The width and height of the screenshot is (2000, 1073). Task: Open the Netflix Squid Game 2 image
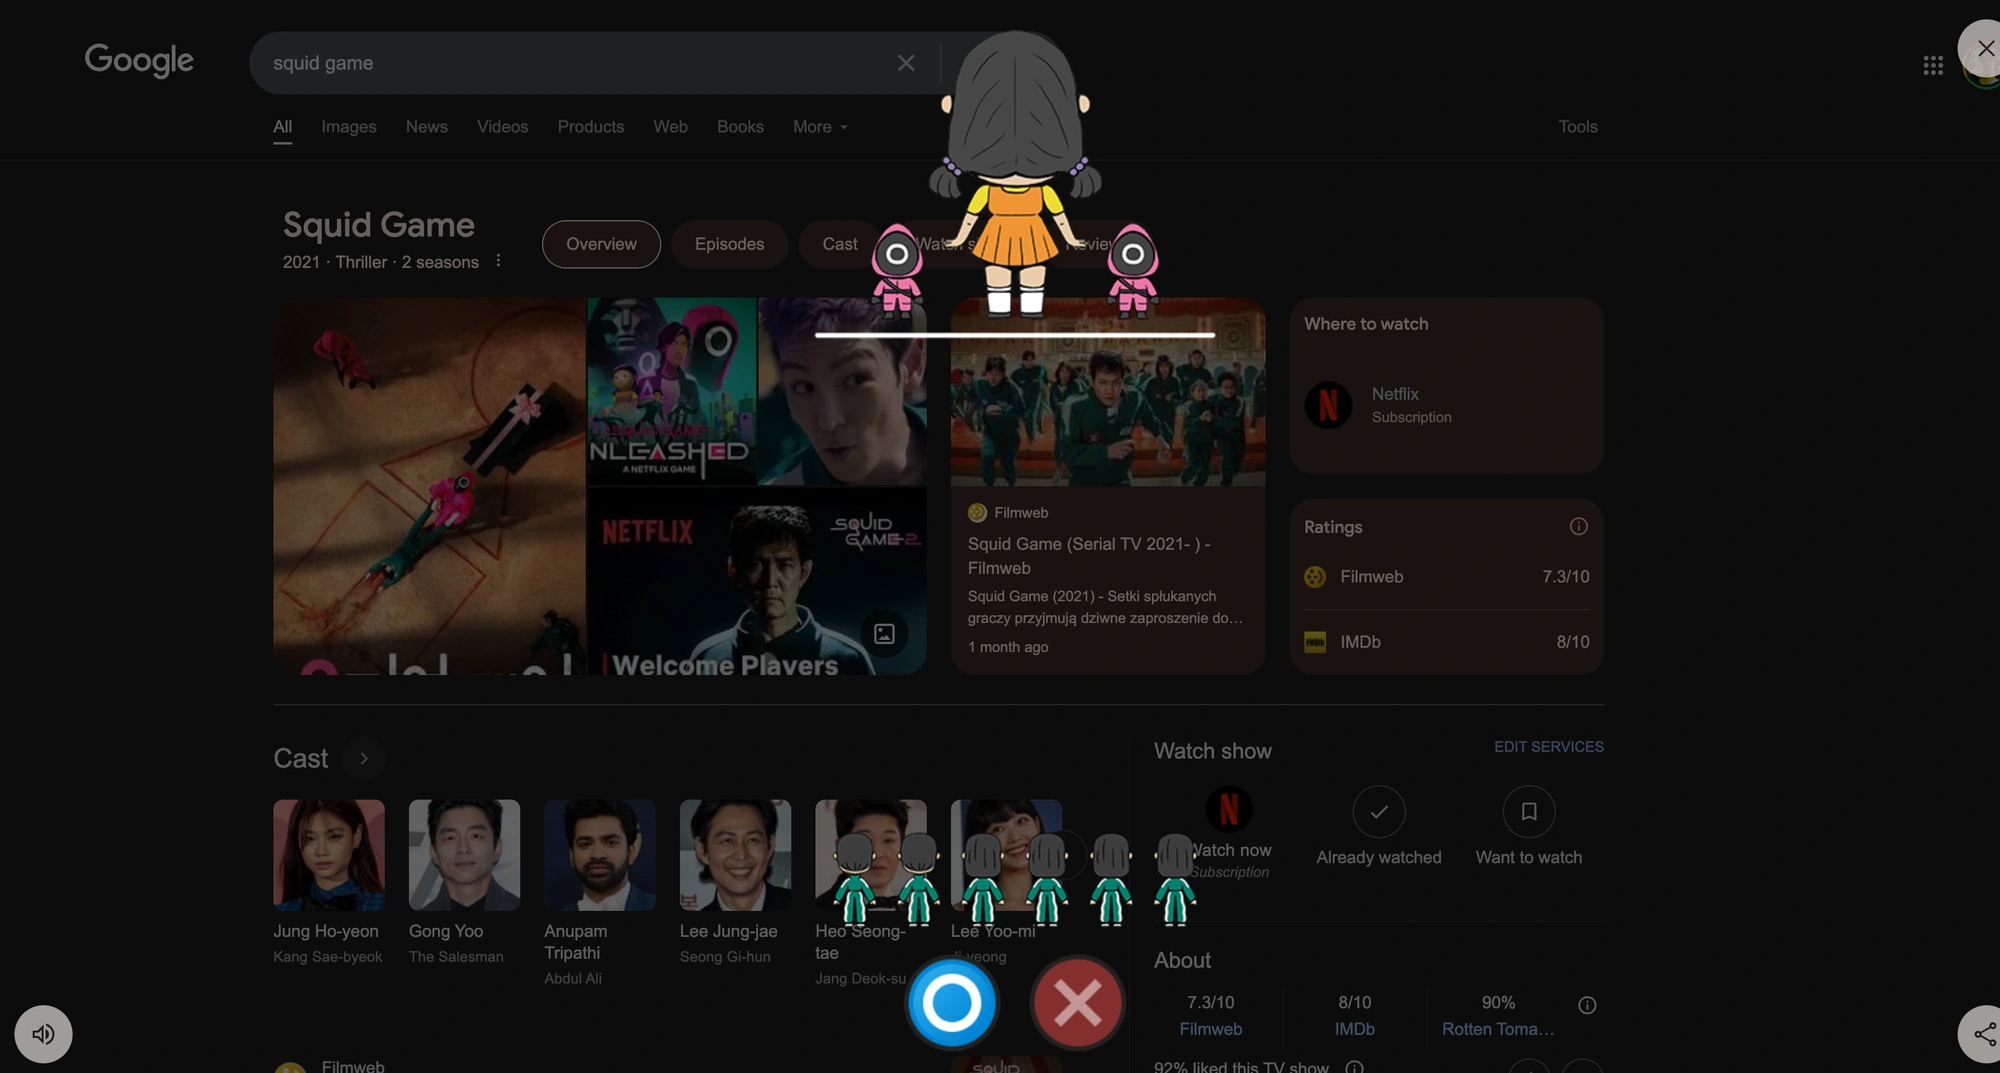pyautogui.click(x=756, y=581)
